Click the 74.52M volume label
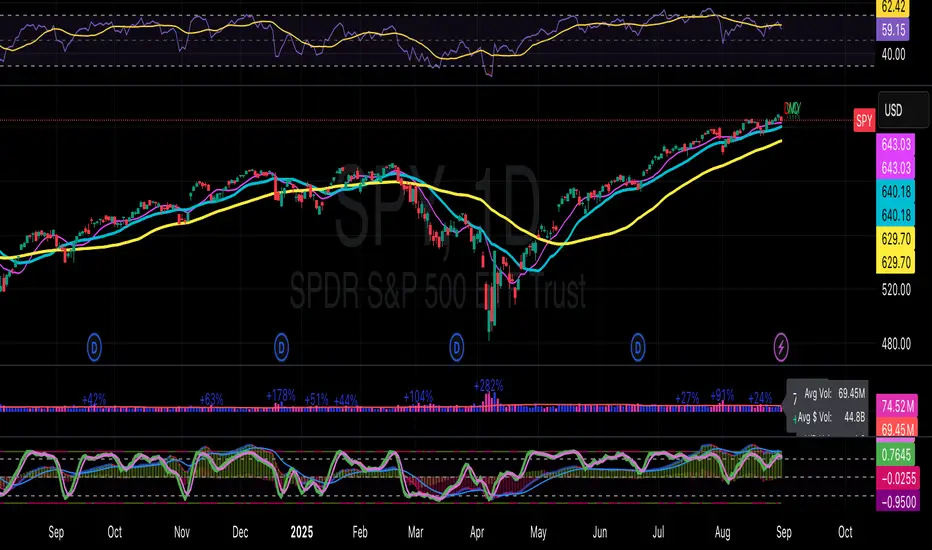Screen dimensions: 932x550 pyautogui.click(x=897, y=407)
